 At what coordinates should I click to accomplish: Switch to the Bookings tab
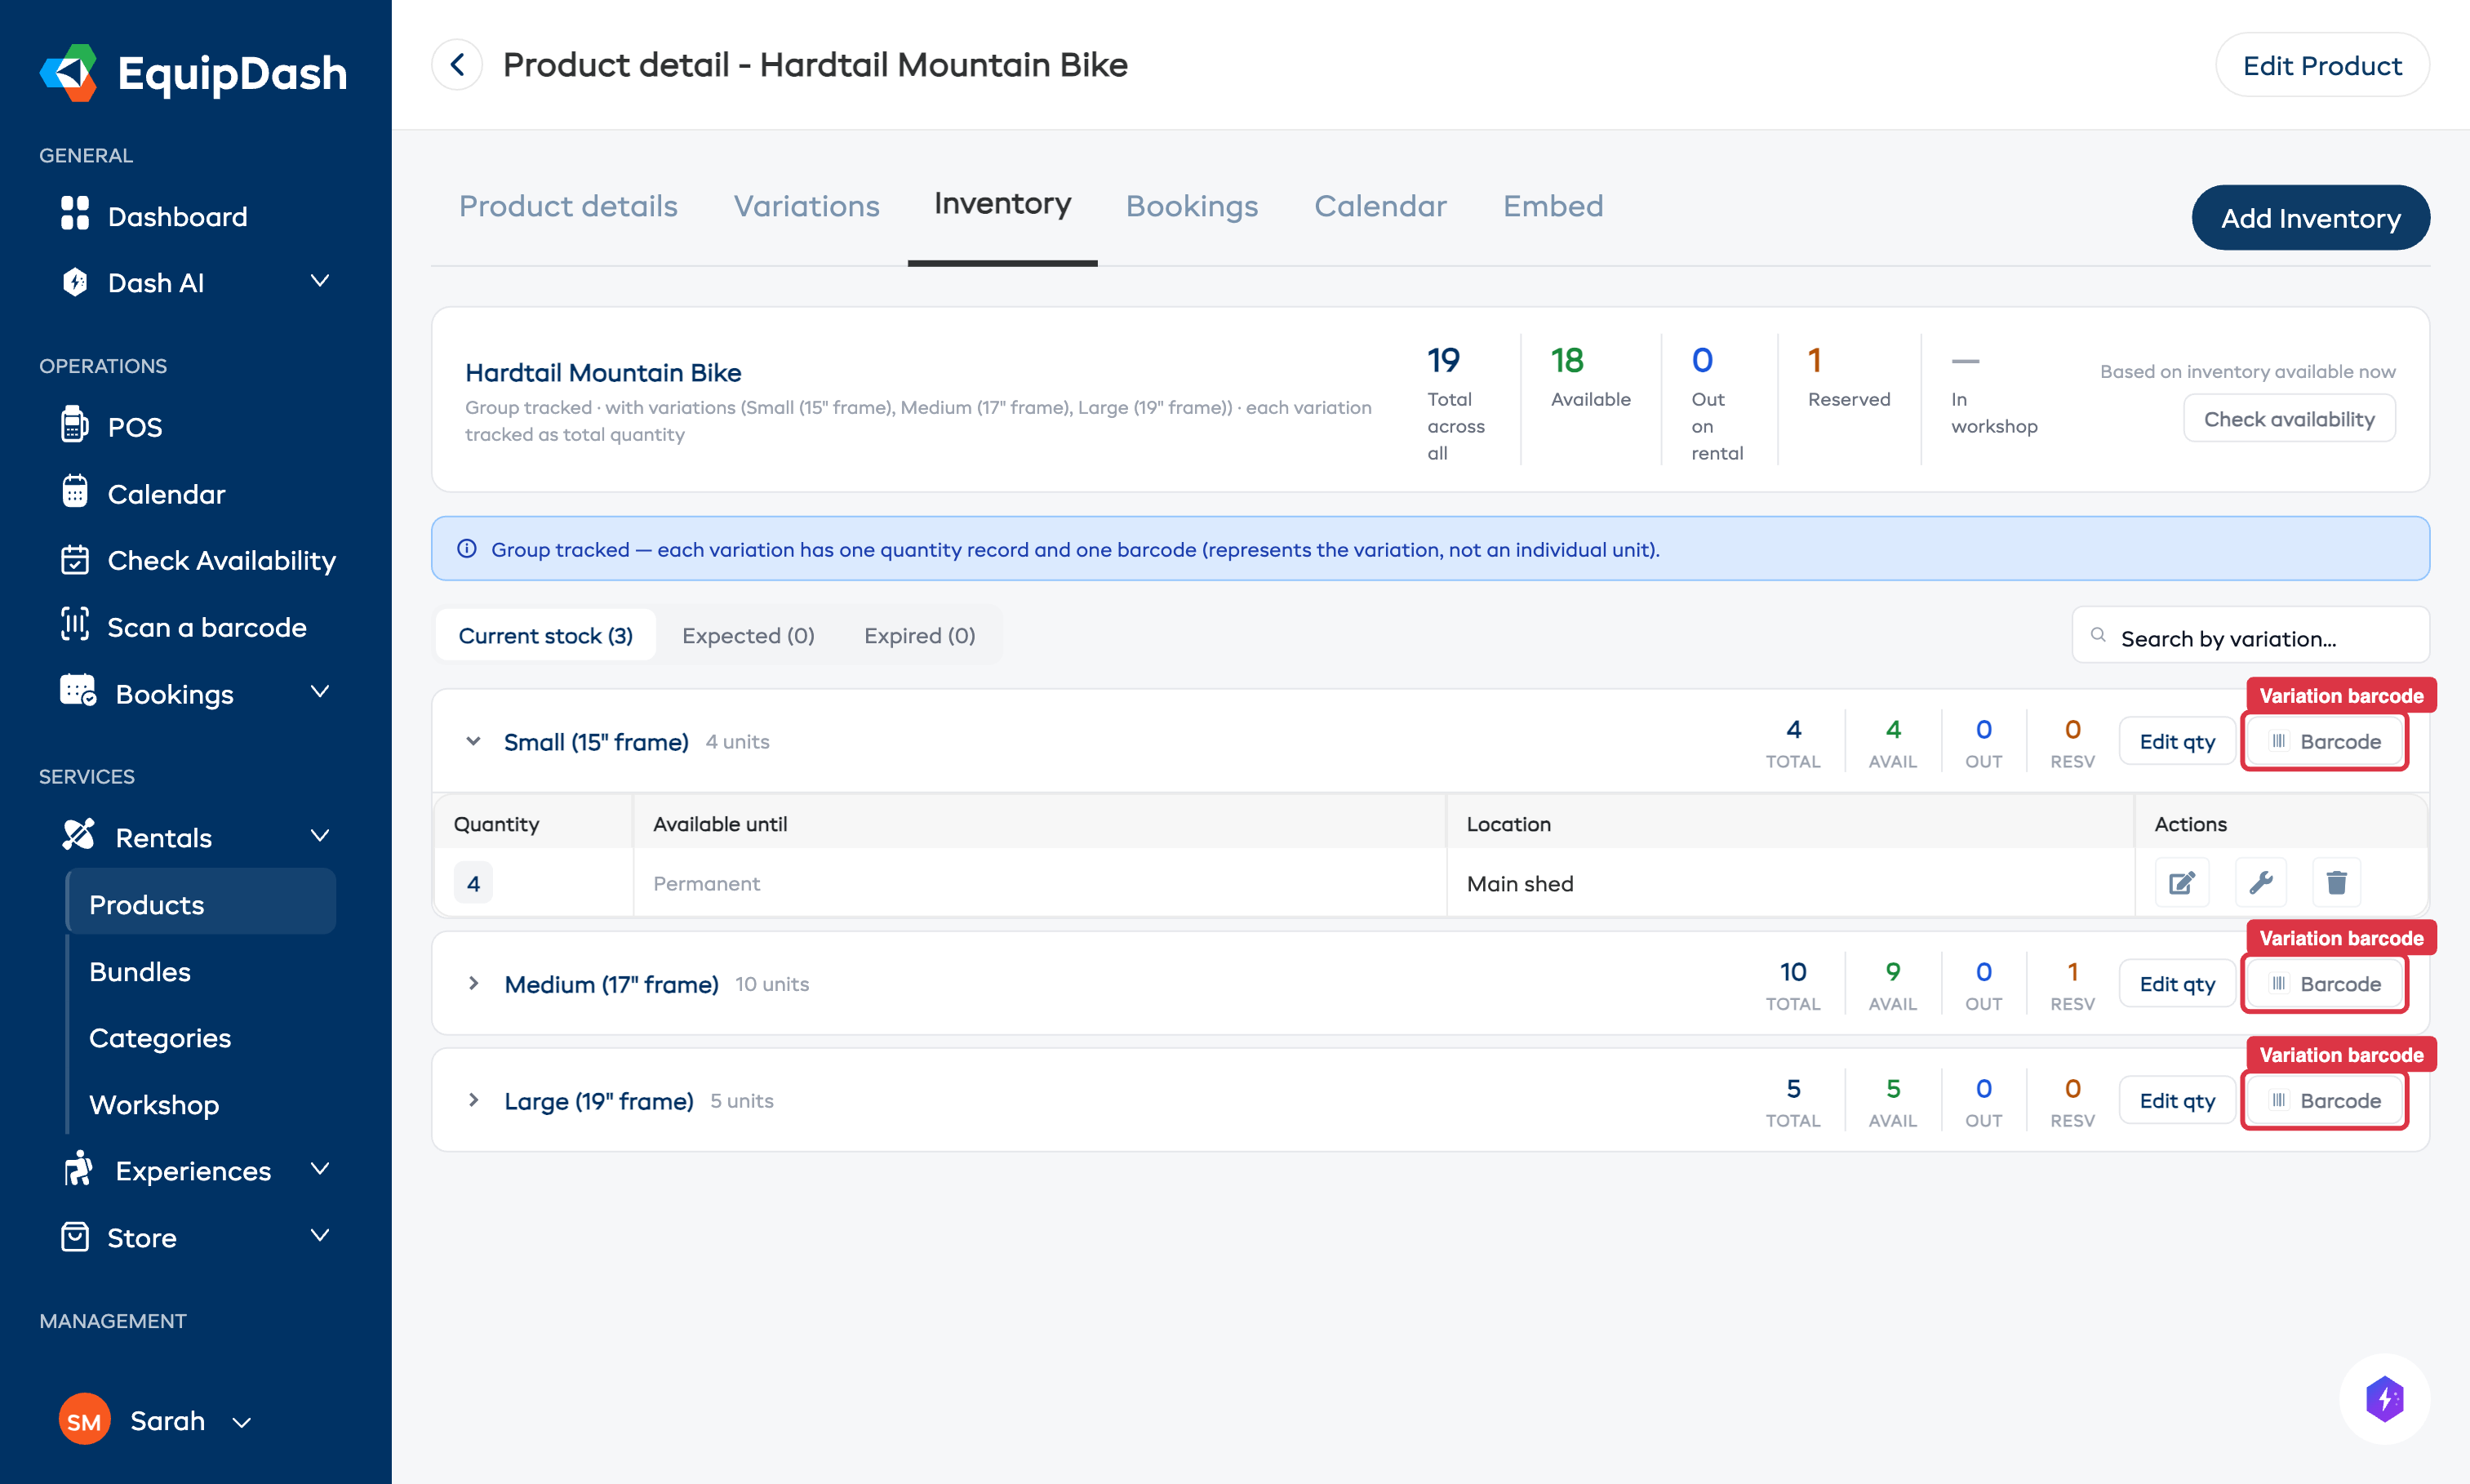1192,206
